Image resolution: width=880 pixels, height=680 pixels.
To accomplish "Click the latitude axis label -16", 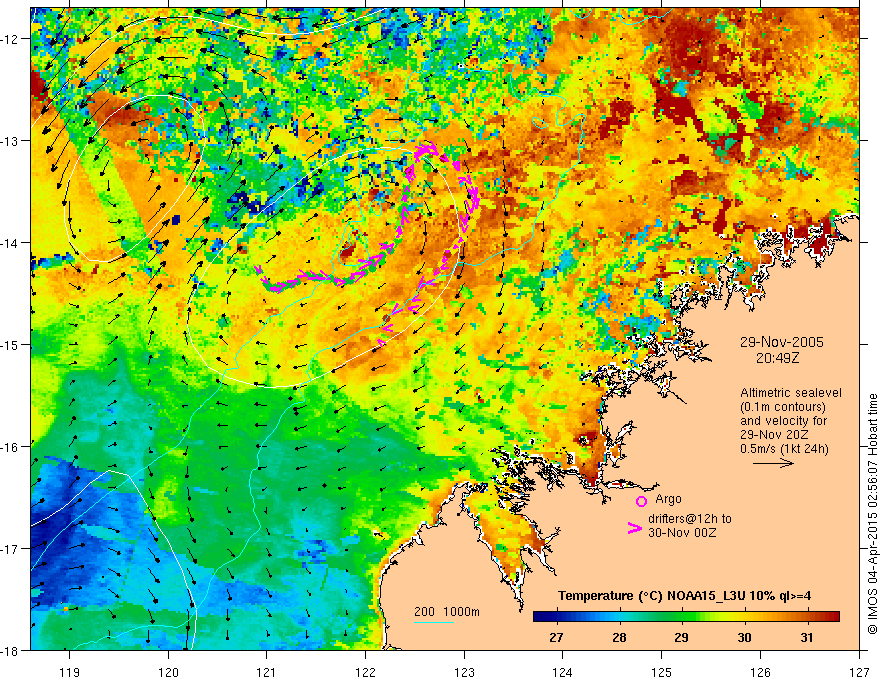I will coord(11,447).
